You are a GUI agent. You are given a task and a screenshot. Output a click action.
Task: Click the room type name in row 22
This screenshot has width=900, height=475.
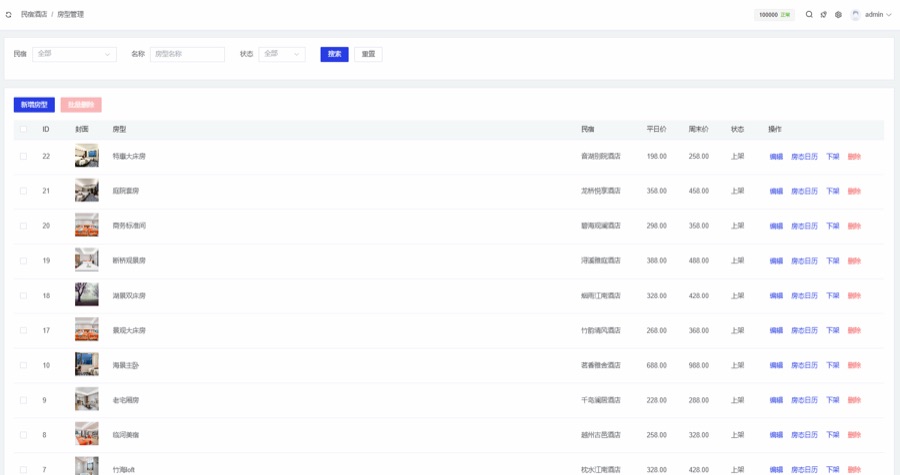(x=129, y=156)
